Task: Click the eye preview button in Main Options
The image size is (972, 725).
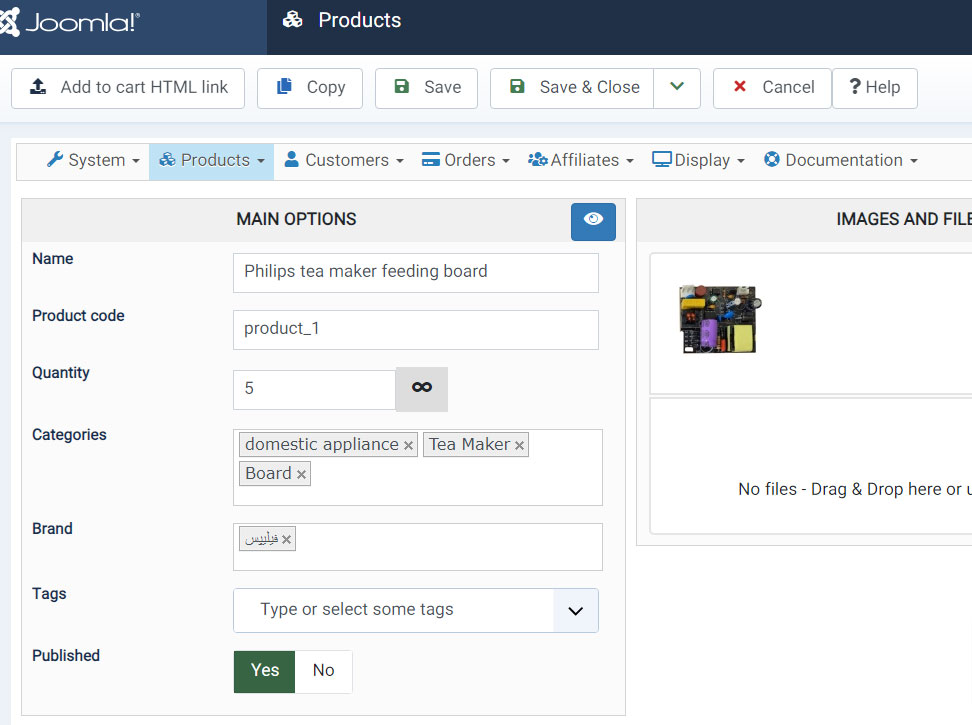Action: 593,221
